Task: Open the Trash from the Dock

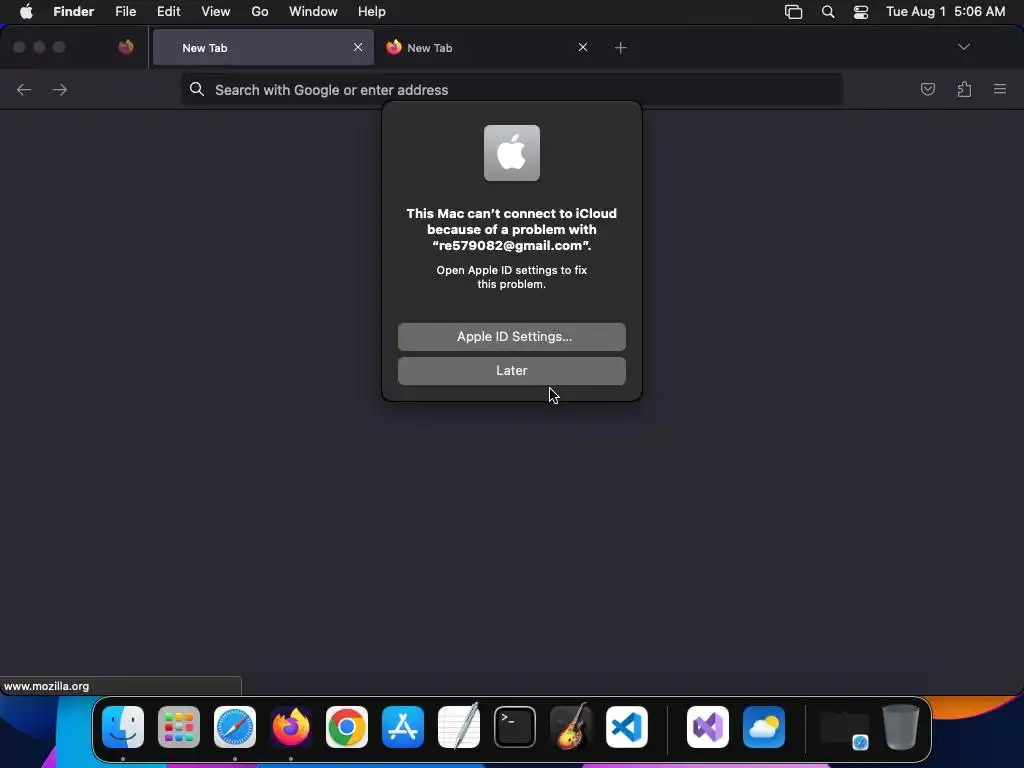Action: coord(901,726)
